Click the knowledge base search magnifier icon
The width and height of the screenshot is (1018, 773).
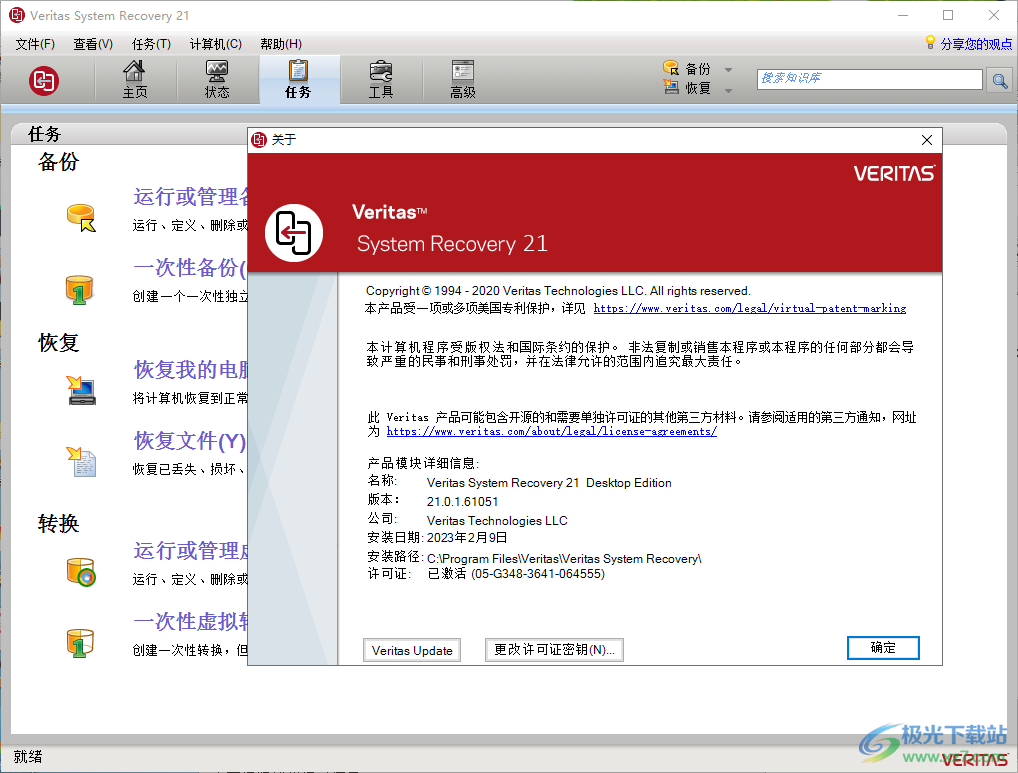999,80
